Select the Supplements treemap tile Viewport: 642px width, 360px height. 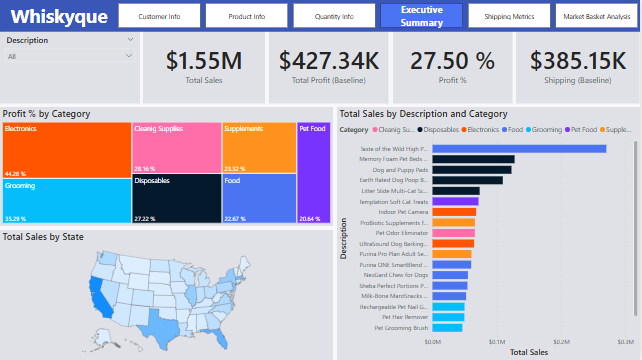pos(260,148)
